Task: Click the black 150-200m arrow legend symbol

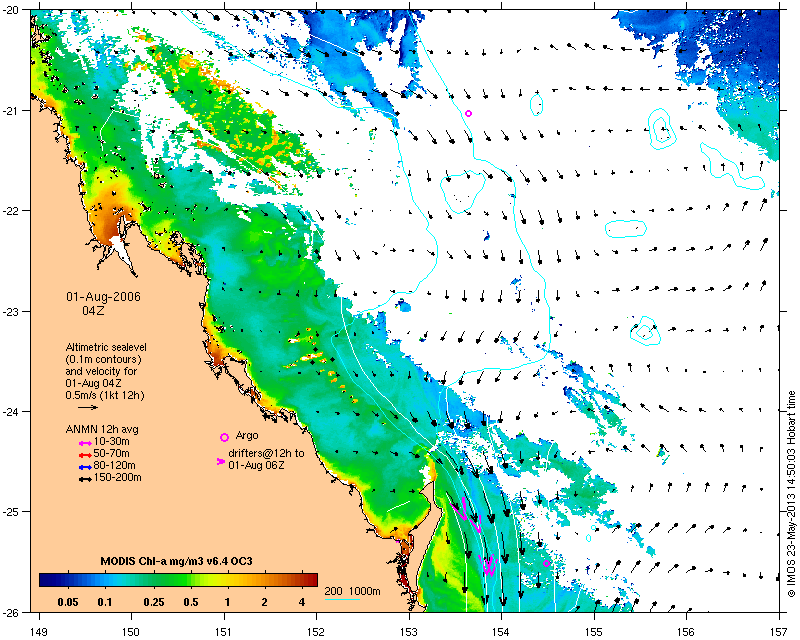Action: (x=85, y=479)
